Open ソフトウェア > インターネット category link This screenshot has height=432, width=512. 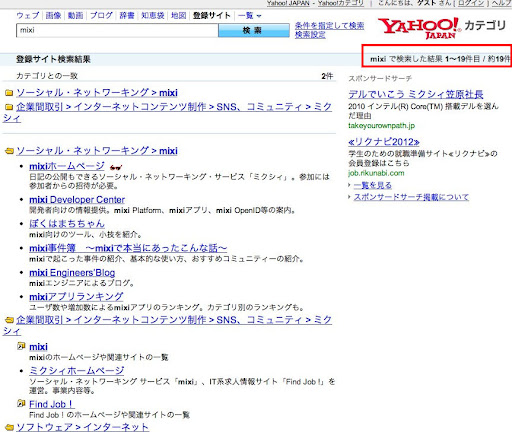point(82,427)
